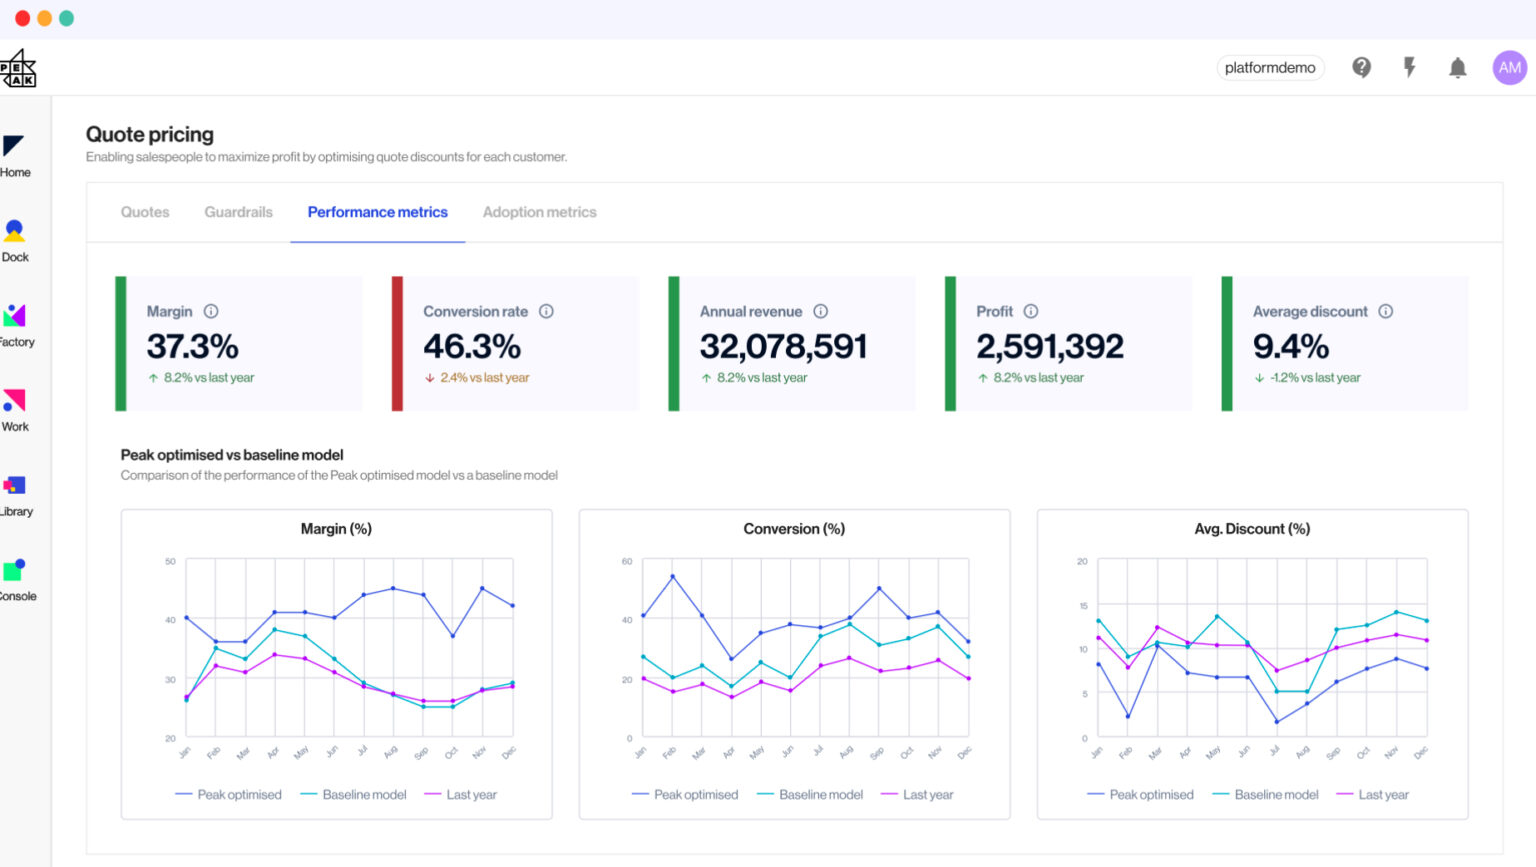Viewport: 1536px width, 867px height.
Task: Click the platformdemo tenant button
Action: pyautogui.click(x=1270, y=67)
